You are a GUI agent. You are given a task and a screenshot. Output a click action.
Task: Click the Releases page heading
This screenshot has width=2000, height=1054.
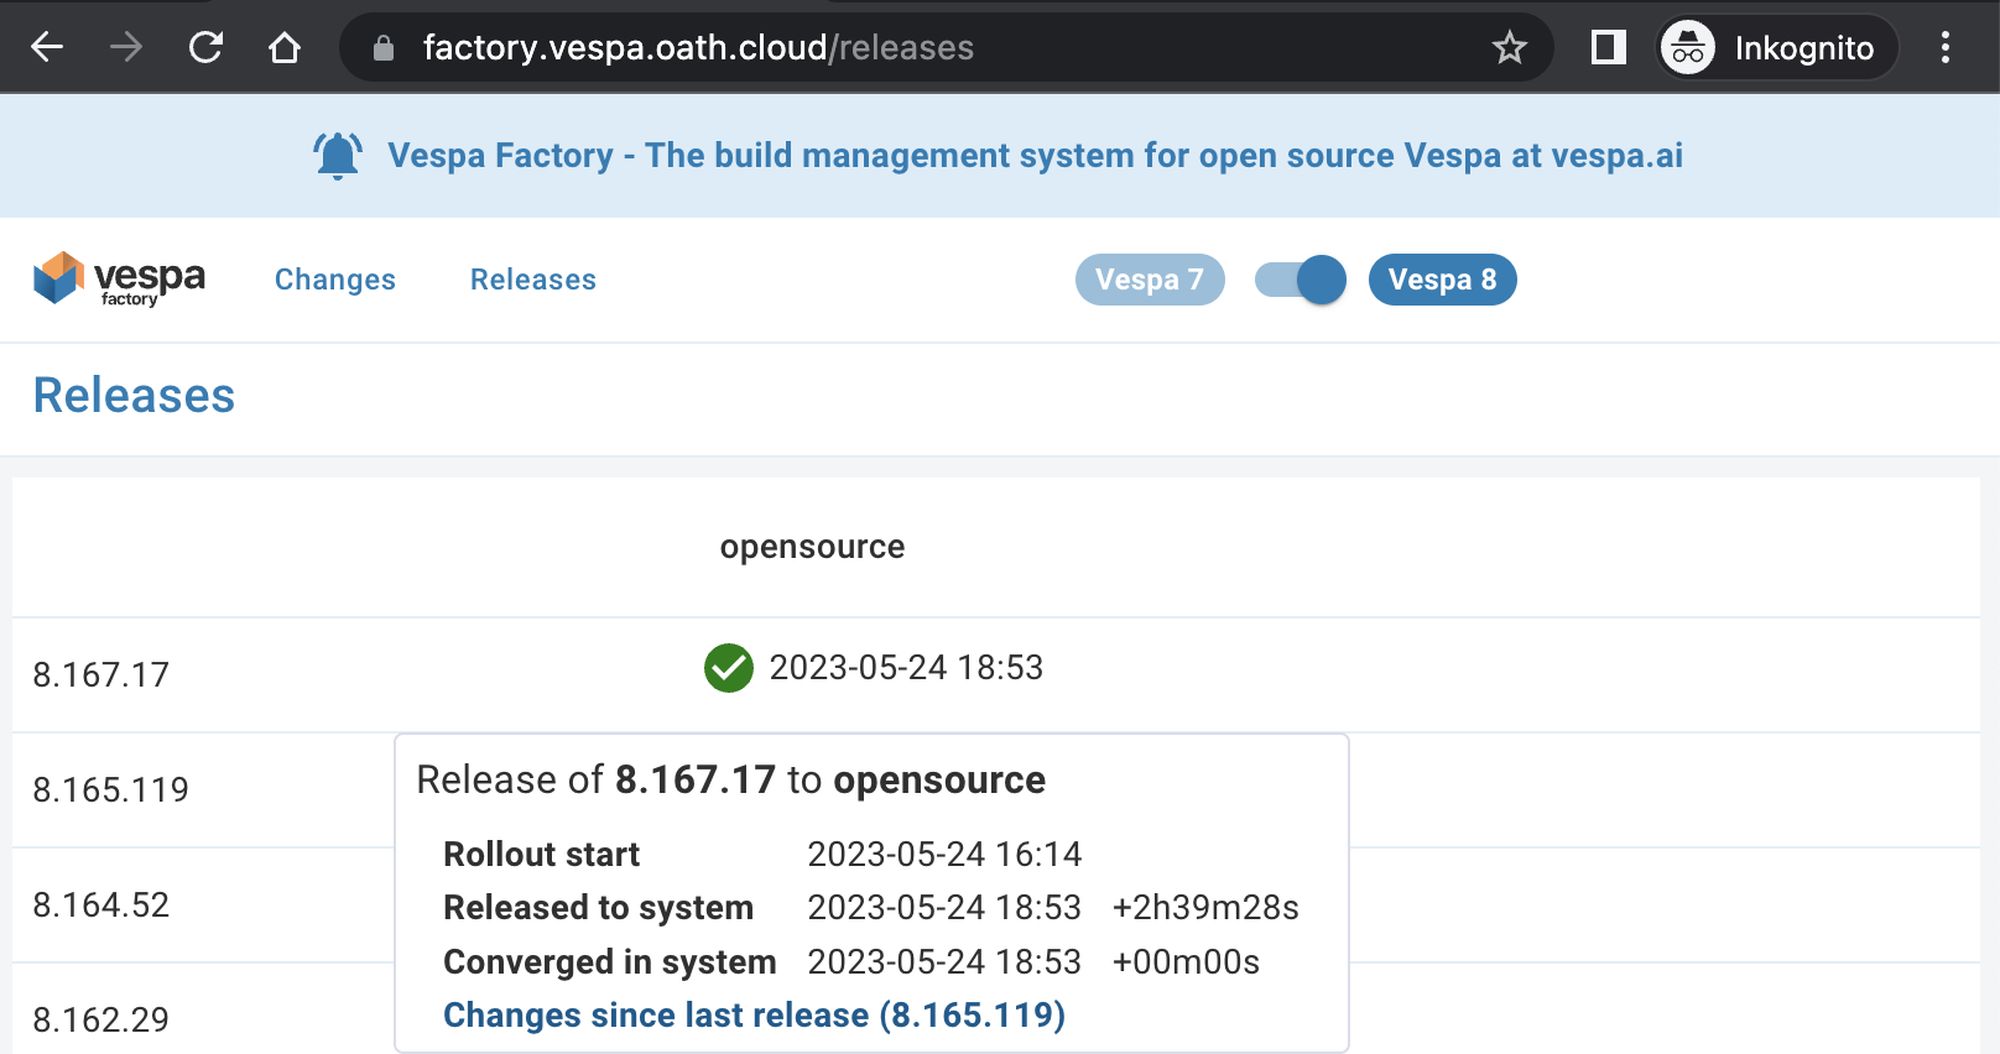click(134, 395)
